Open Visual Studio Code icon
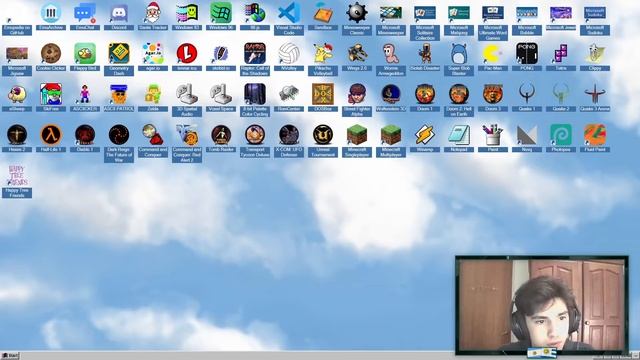Viewport: 640px width, 360px height. click(289, 13)
